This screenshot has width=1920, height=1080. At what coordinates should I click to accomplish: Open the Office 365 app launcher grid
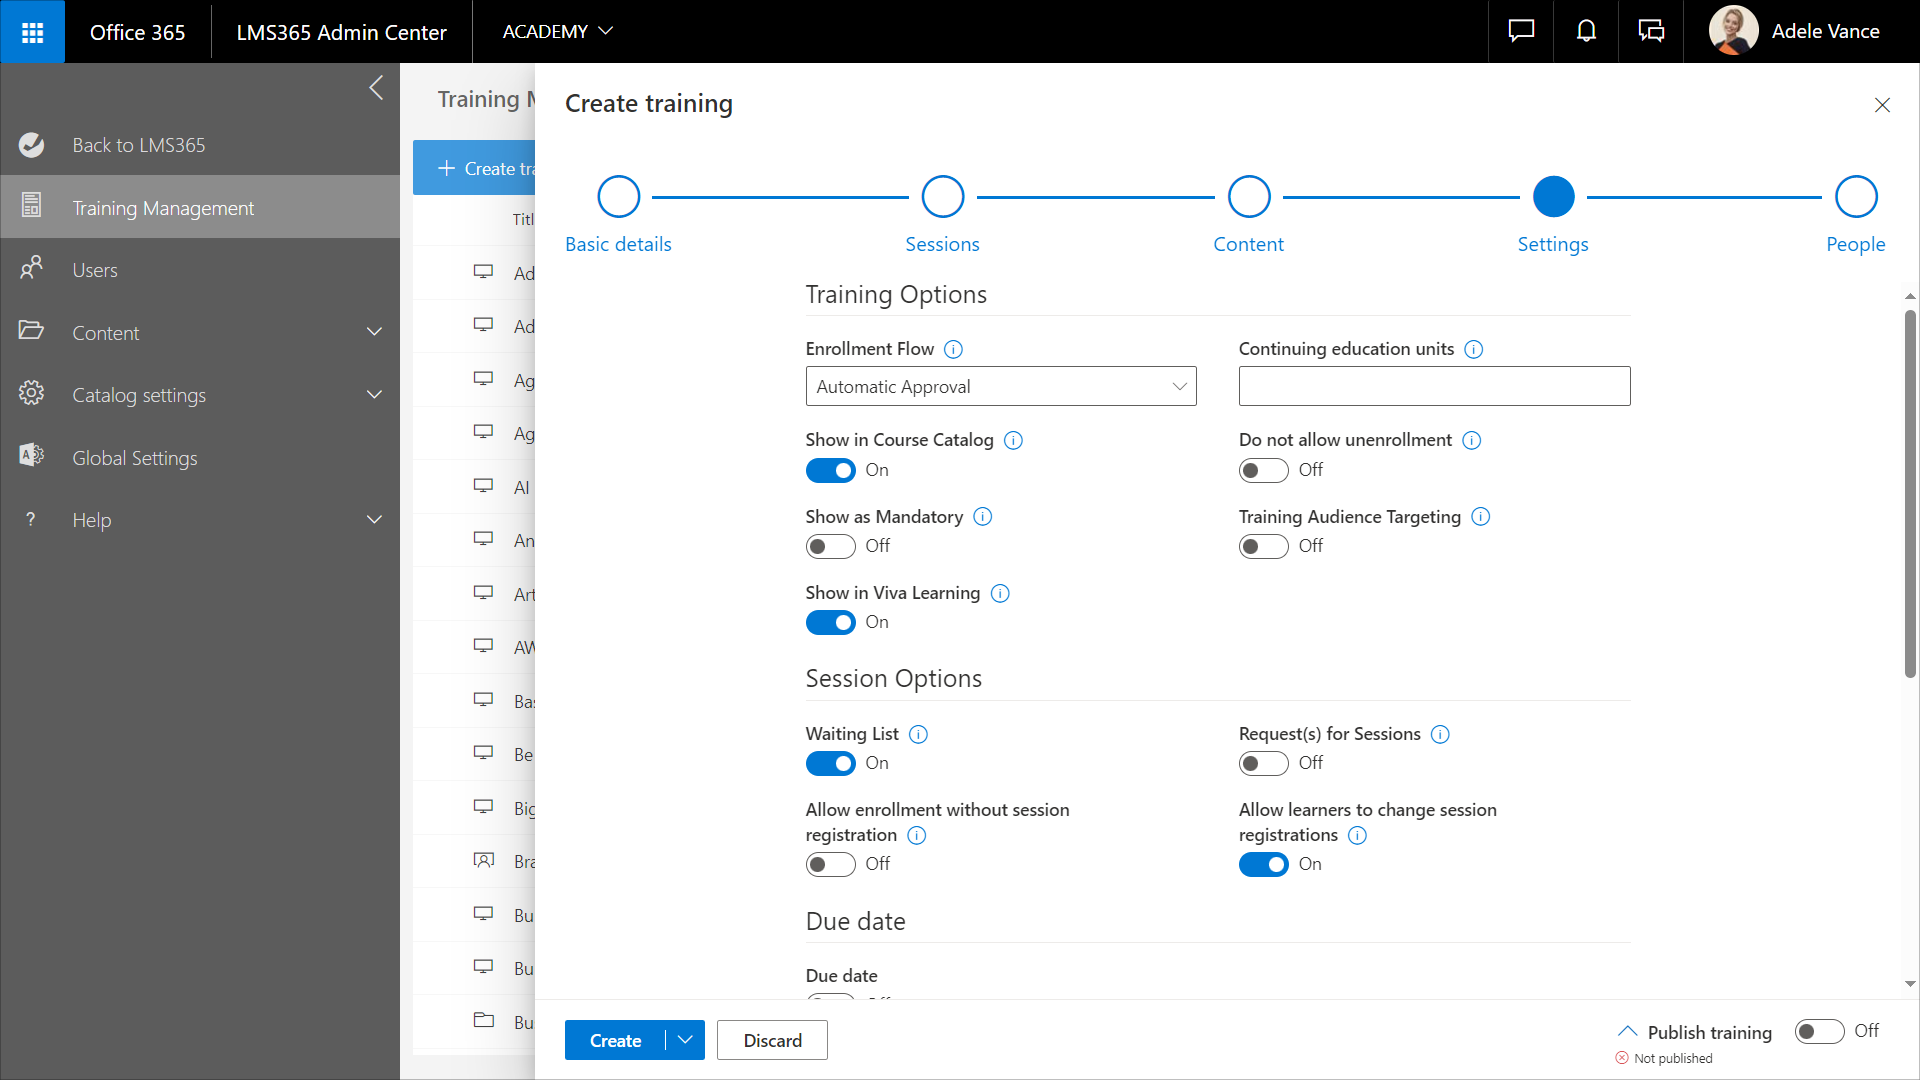point(32,32)
